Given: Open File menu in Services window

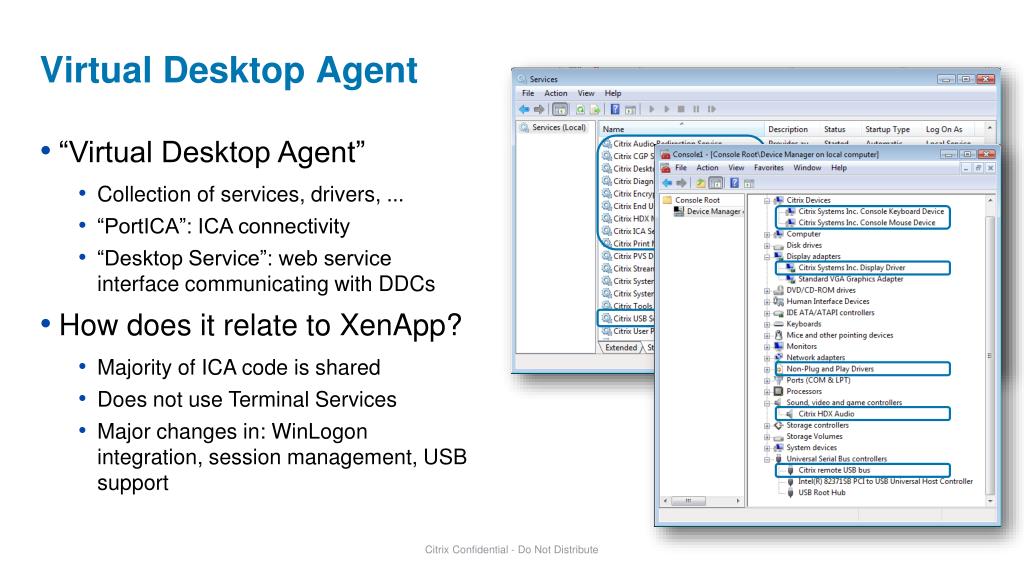Looking at the screenshot, I should [528, 93].
